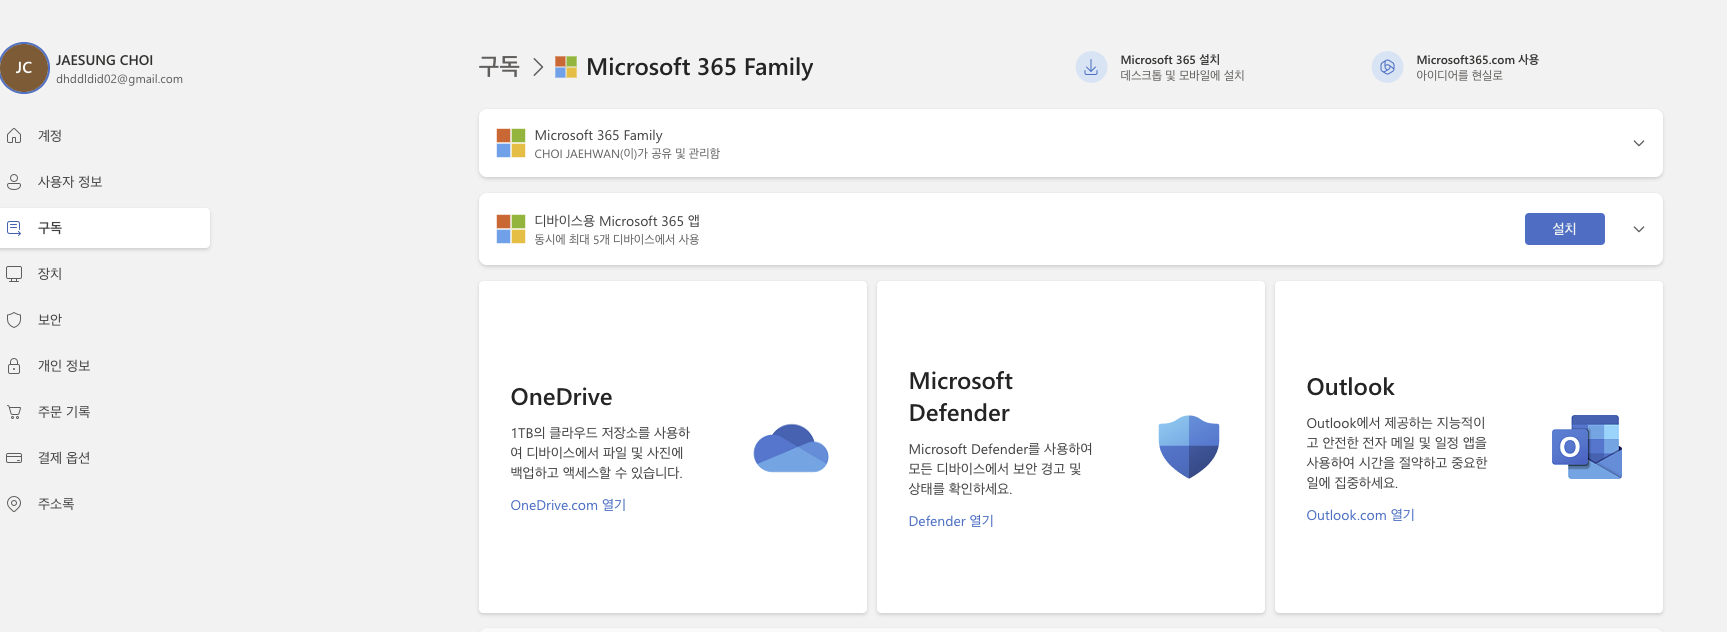Image resolution: width=1727 pixels, height=632 pixels.
Task: Open the Outlook.com 열기 link
Action: pos(1360,515)
